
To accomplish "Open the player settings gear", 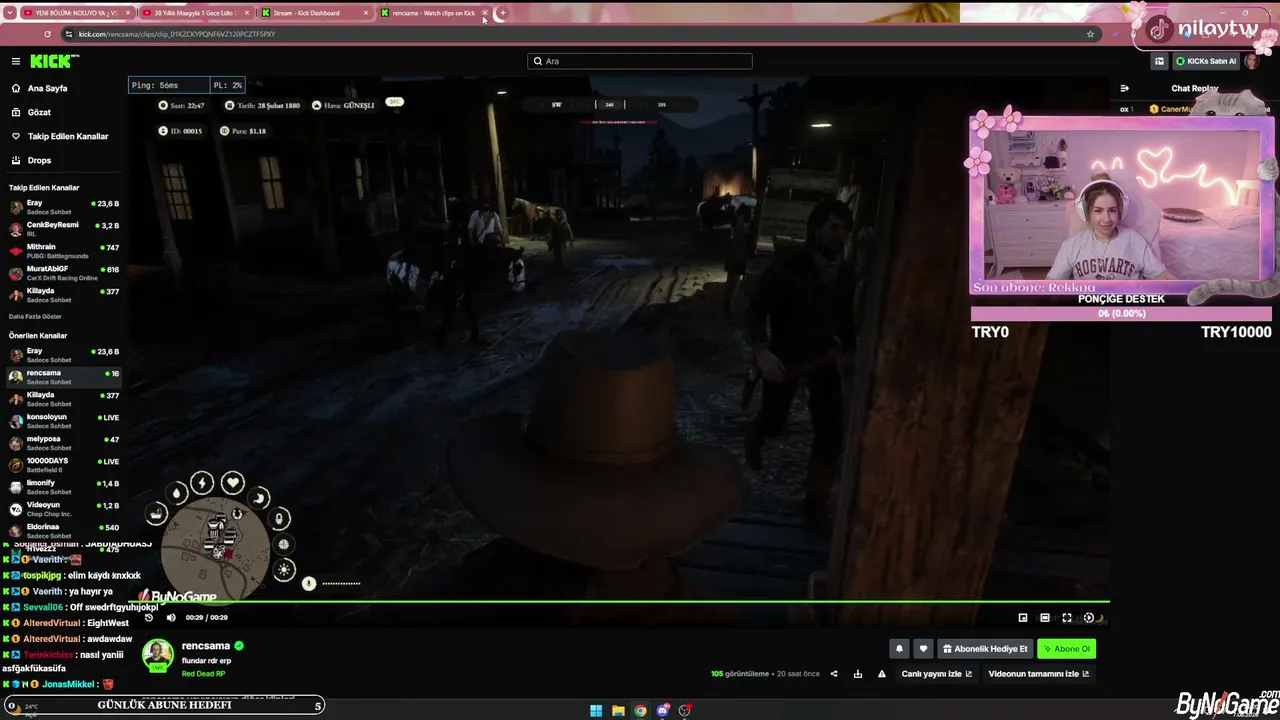I will point(1089,618).
